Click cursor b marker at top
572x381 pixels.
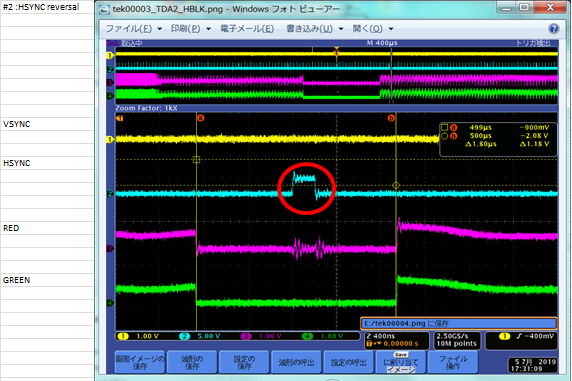point(391,118)
